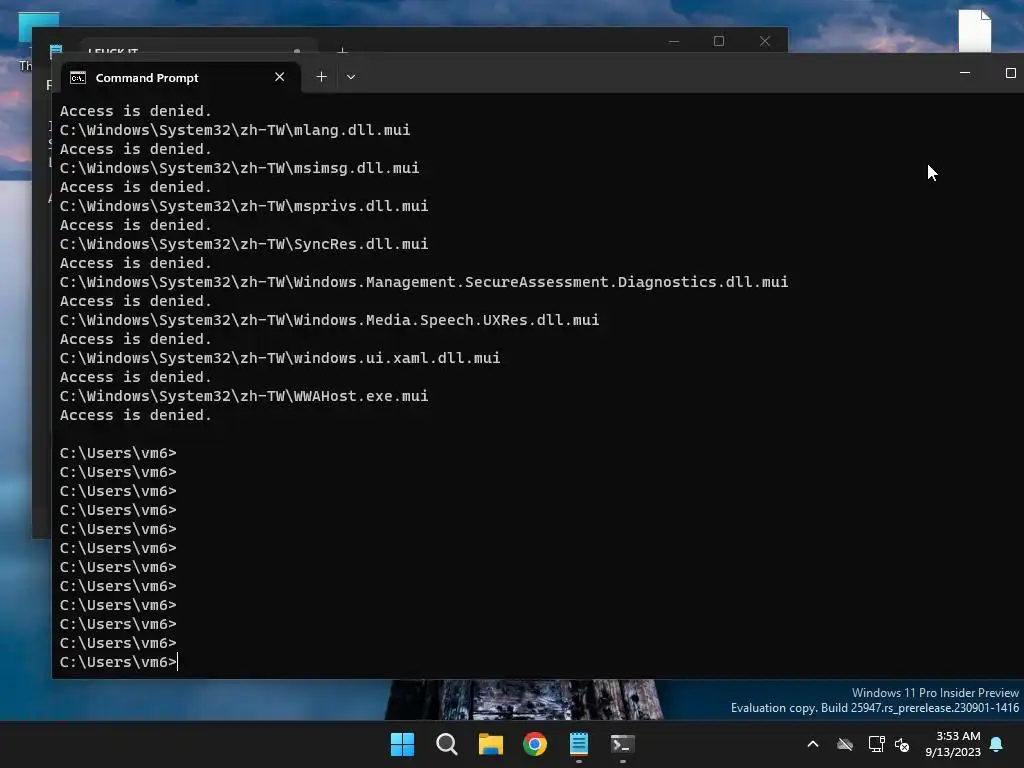Screen dimensions: 1024x768
Task: Select the Command Prompt tab
Action: 181,77
